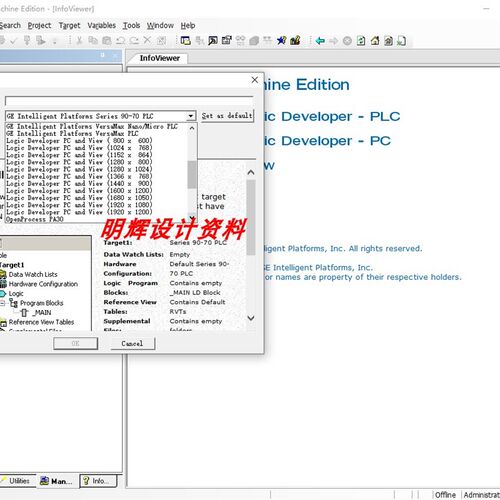Viewport: 500px width, 500px height.
Task: Go back with the teal arrow icon
Action: [x=320, y=41]
